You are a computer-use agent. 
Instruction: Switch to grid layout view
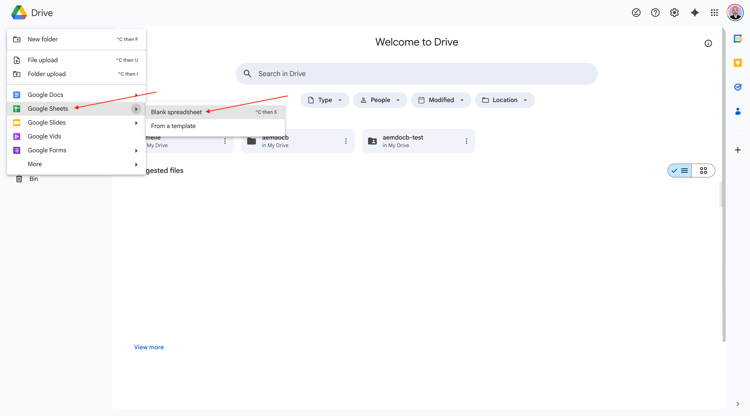[703, 171]
